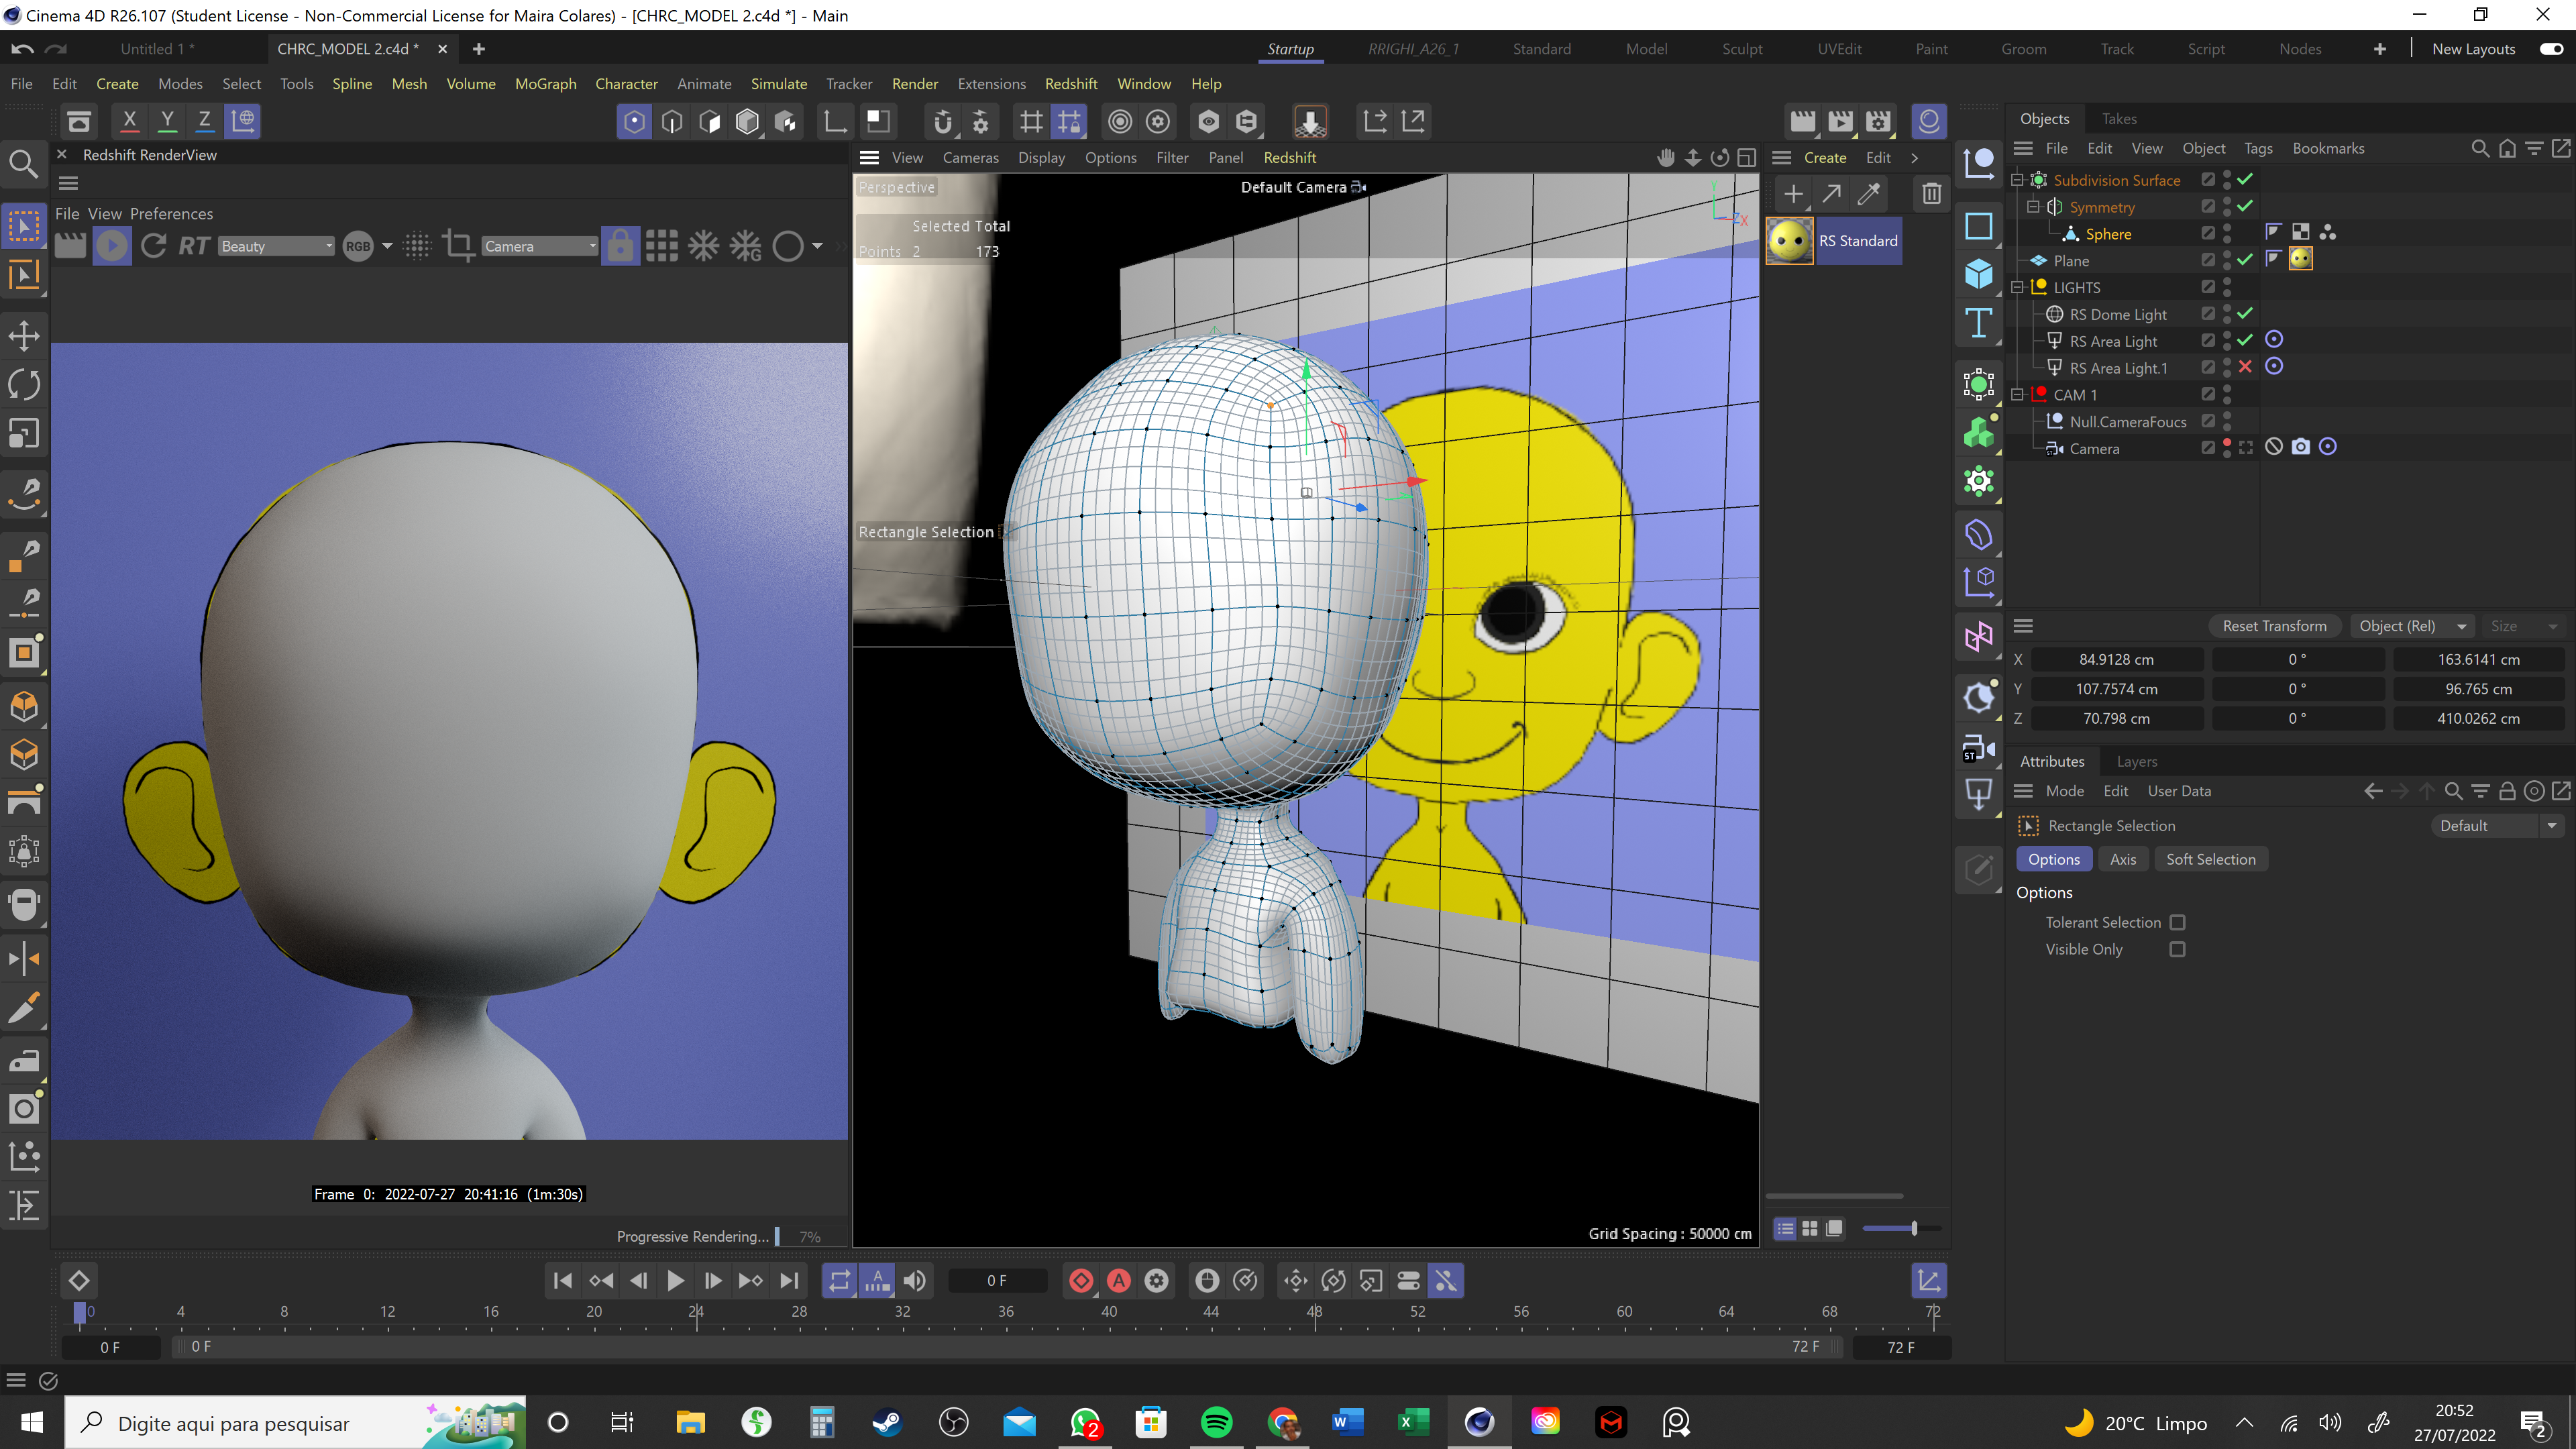2576x1449 pixels.
Task: Toggle X axis lock icon
Action: click(129, 121)
